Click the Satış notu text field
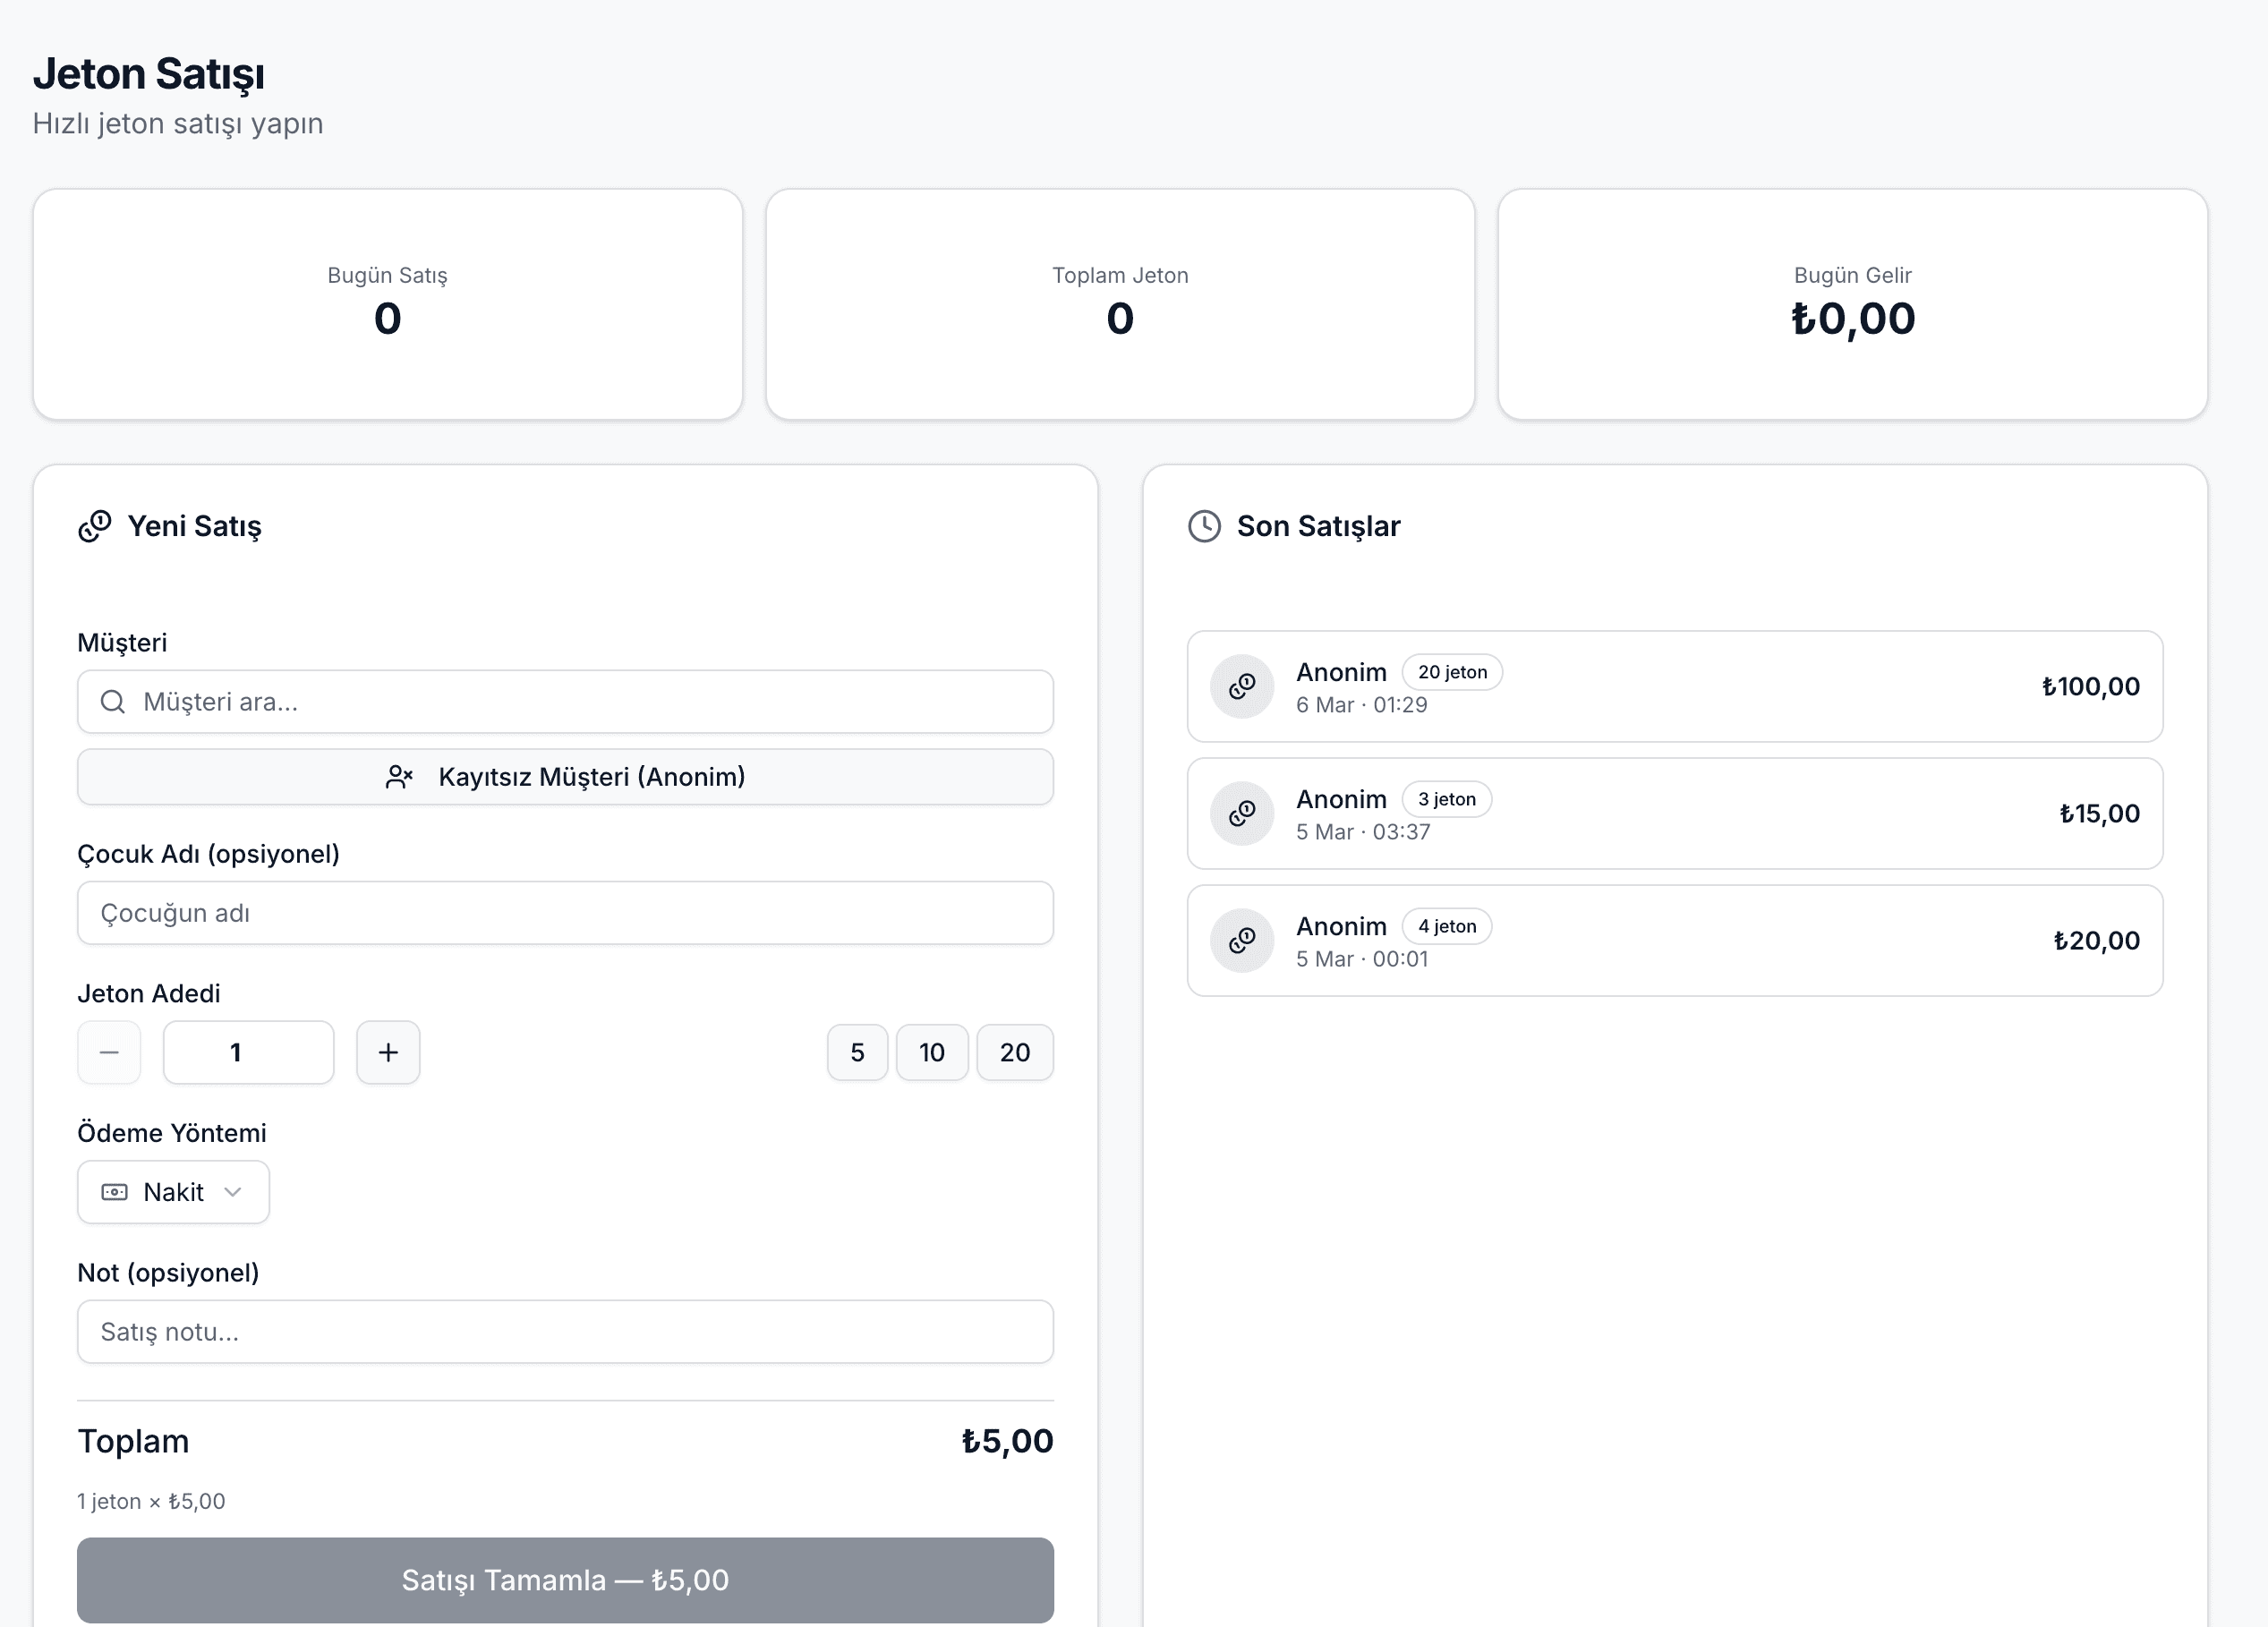This screenshot has height=1627, width=2268. (x=565, y=1332)
